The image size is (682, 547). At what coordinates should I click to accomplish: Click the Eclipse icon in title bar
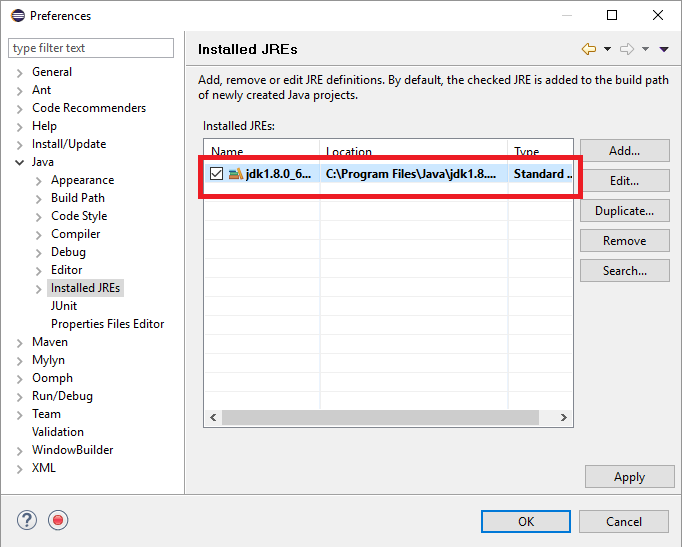coord(18,16)
